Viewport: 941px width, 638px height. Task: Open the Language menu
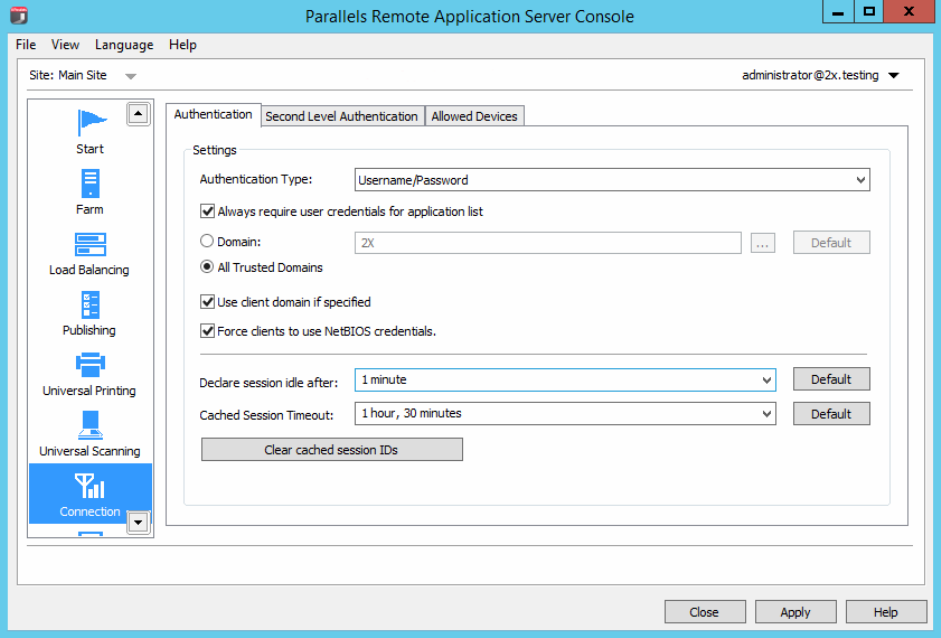(124, 45)
